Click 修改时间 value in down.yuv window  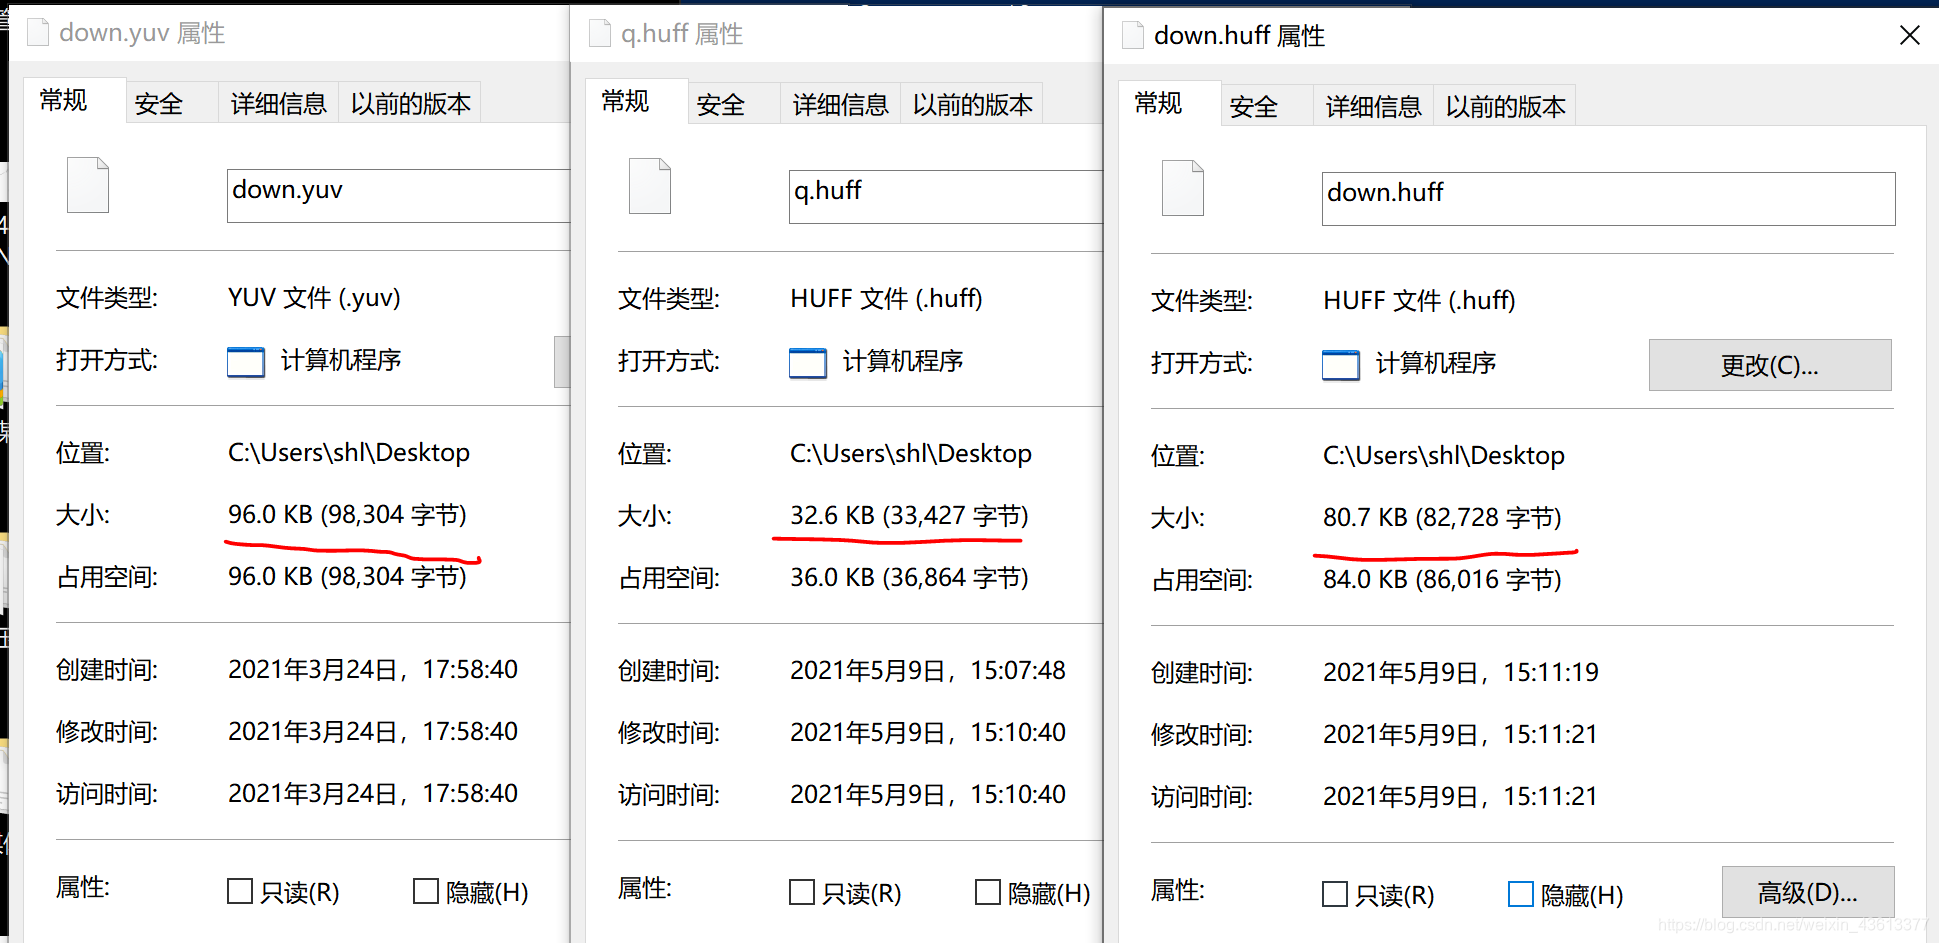[x=373, y=731]
